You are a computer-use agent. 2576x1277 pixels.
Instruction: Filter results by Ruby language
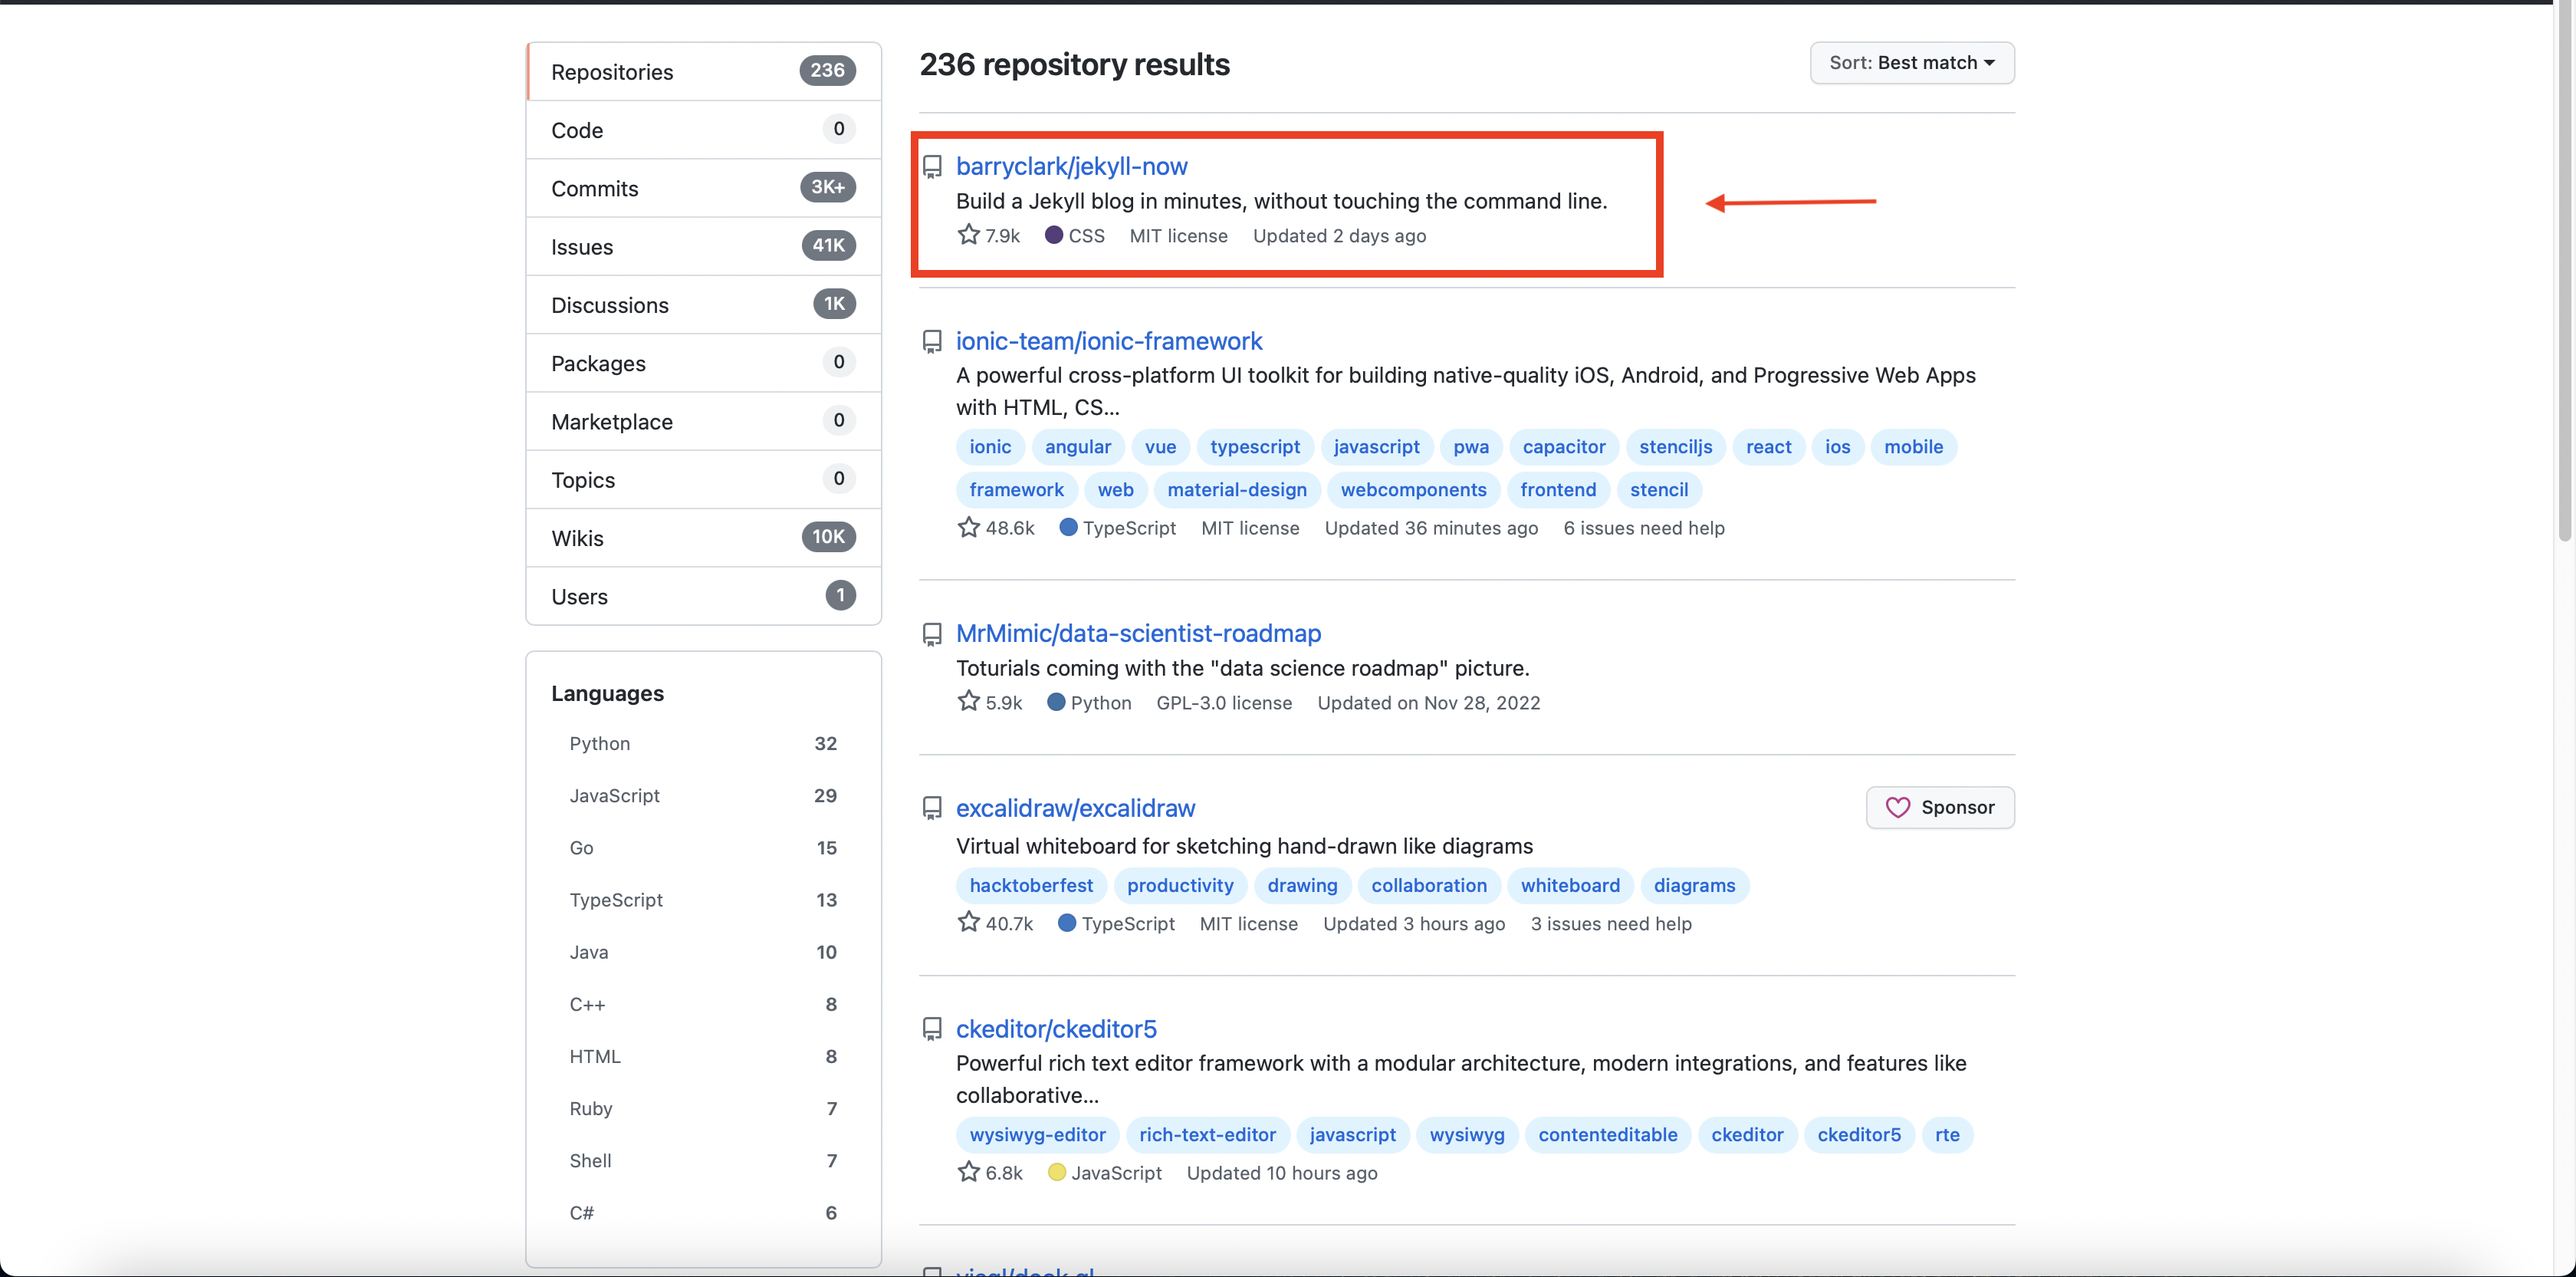[x=703, y=1108]
